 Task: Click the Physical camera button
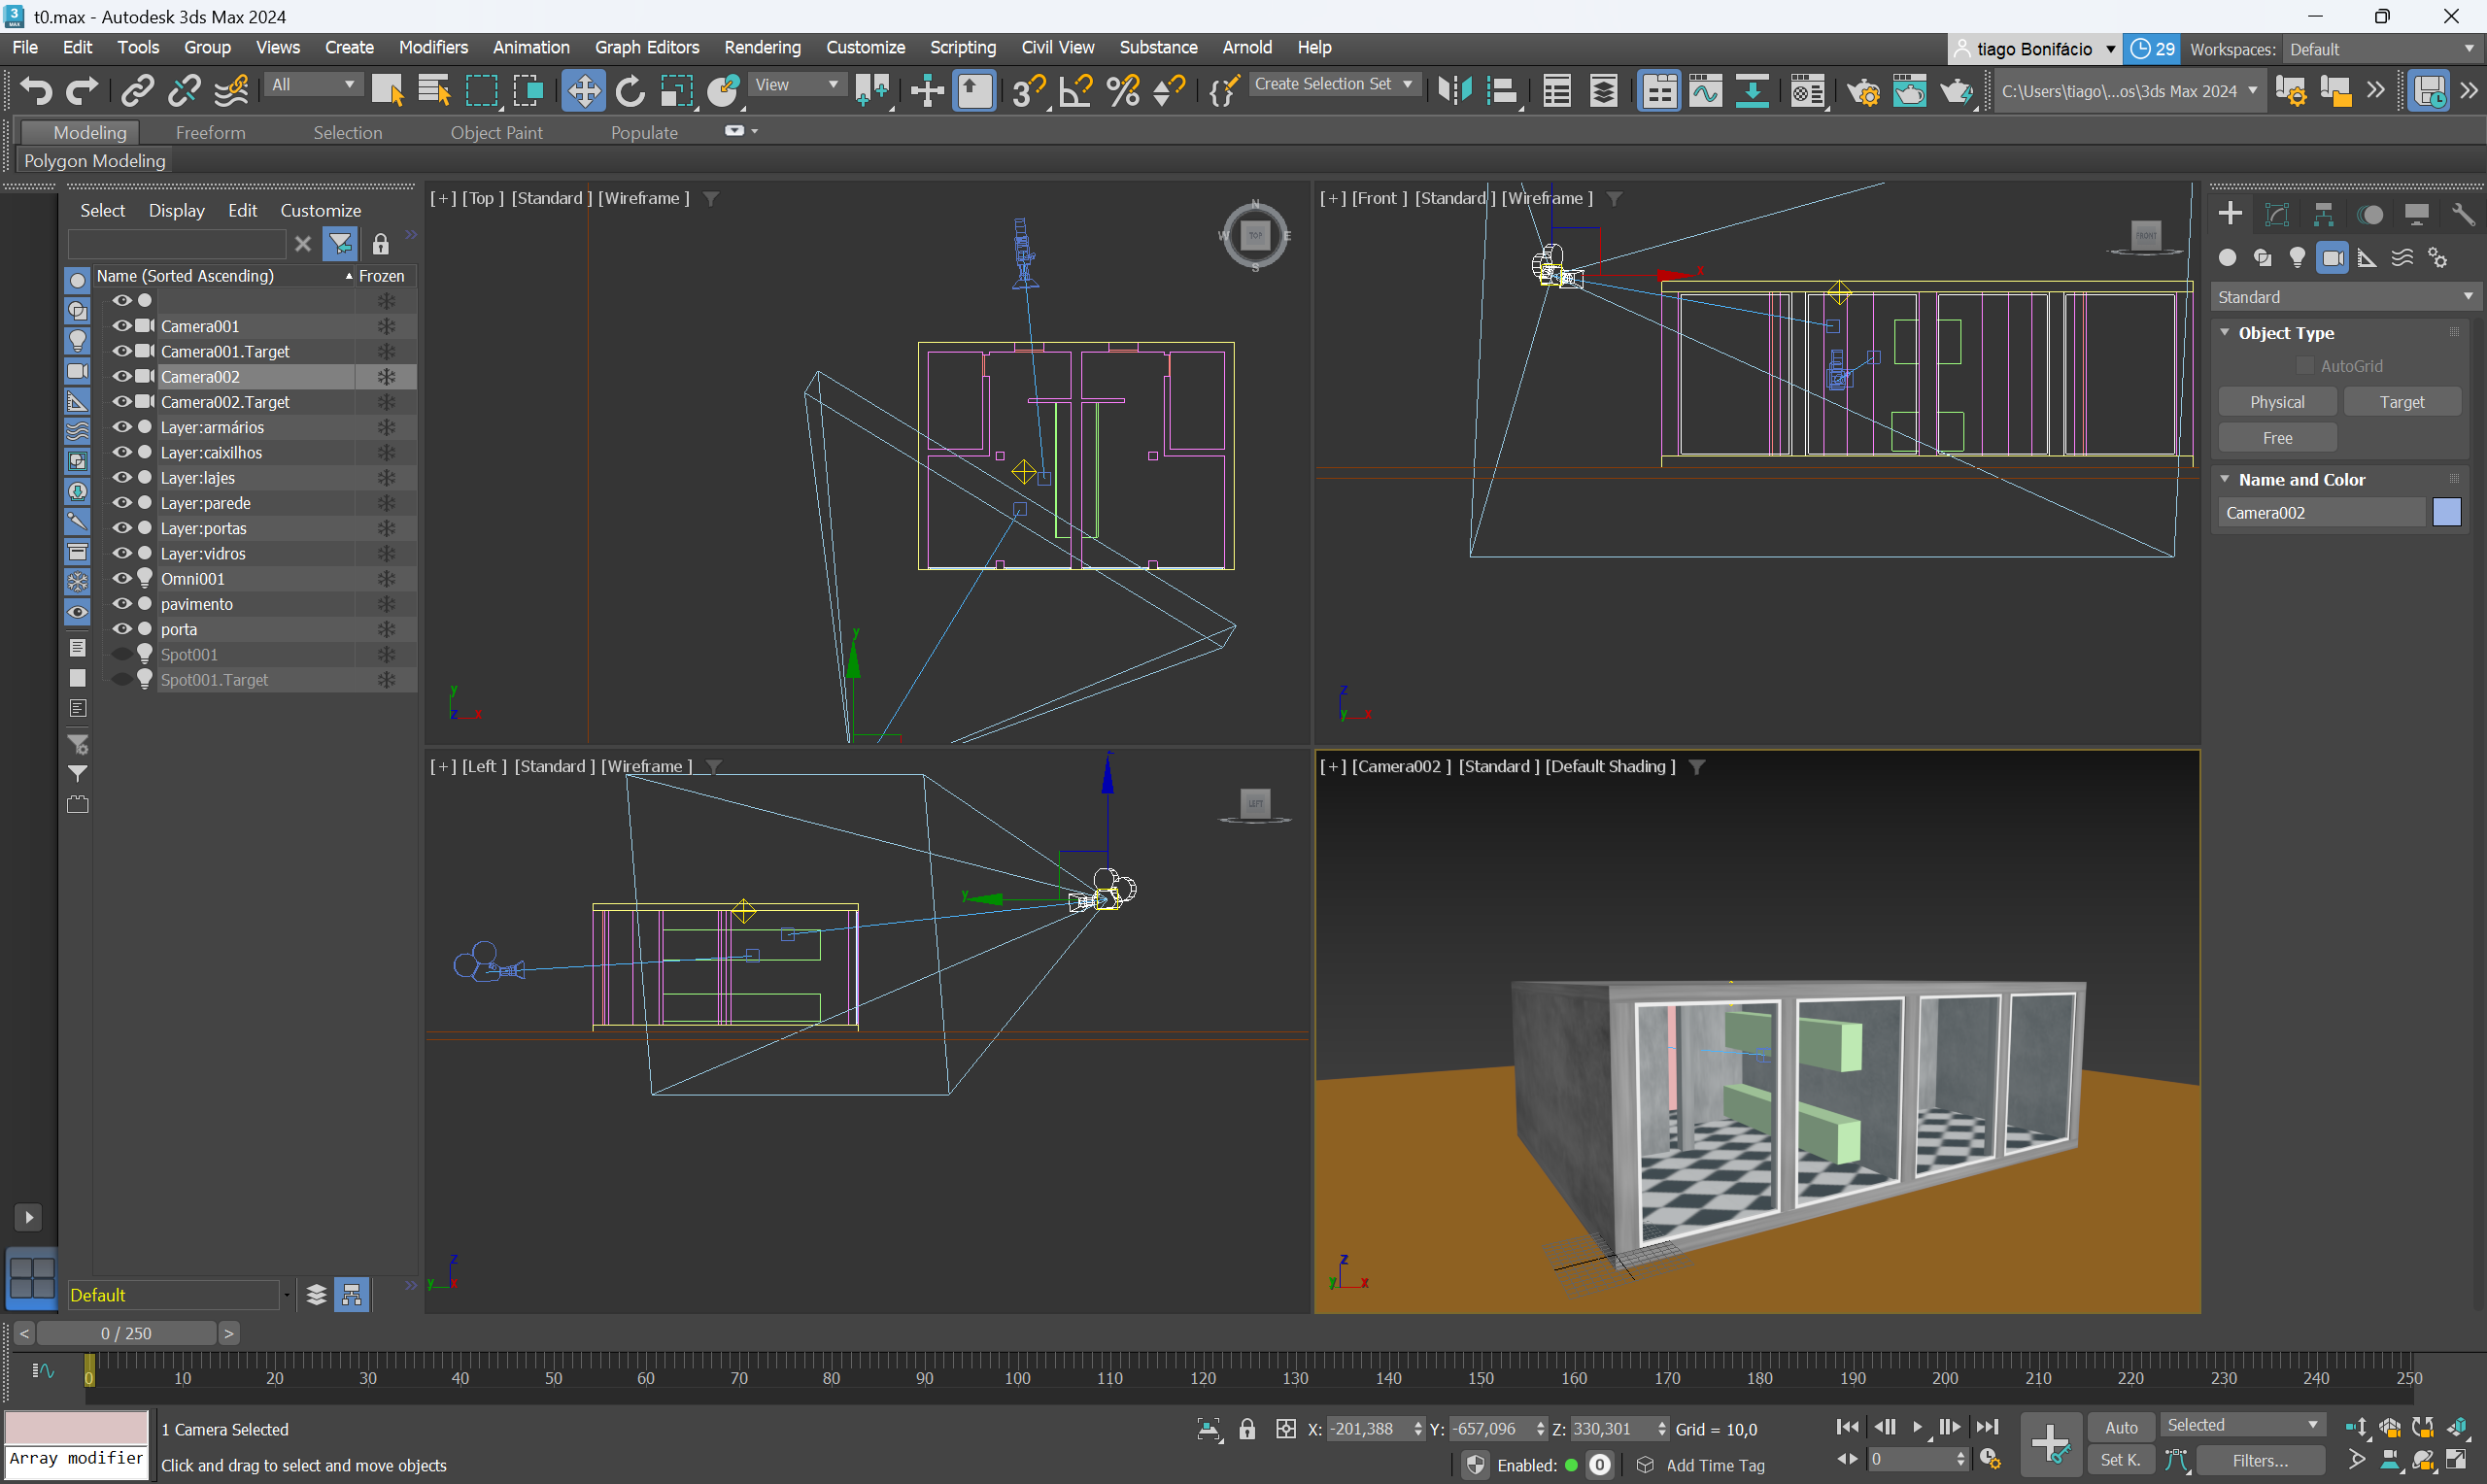click(2277, 402)
